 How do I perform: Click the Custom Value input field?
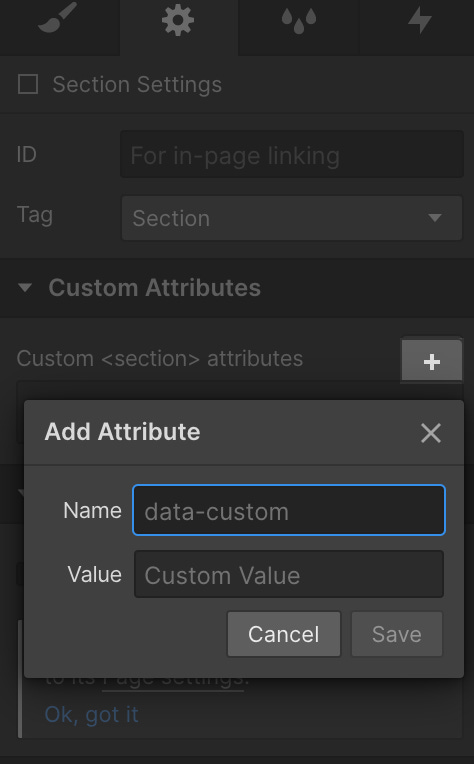tap(289, 574)
